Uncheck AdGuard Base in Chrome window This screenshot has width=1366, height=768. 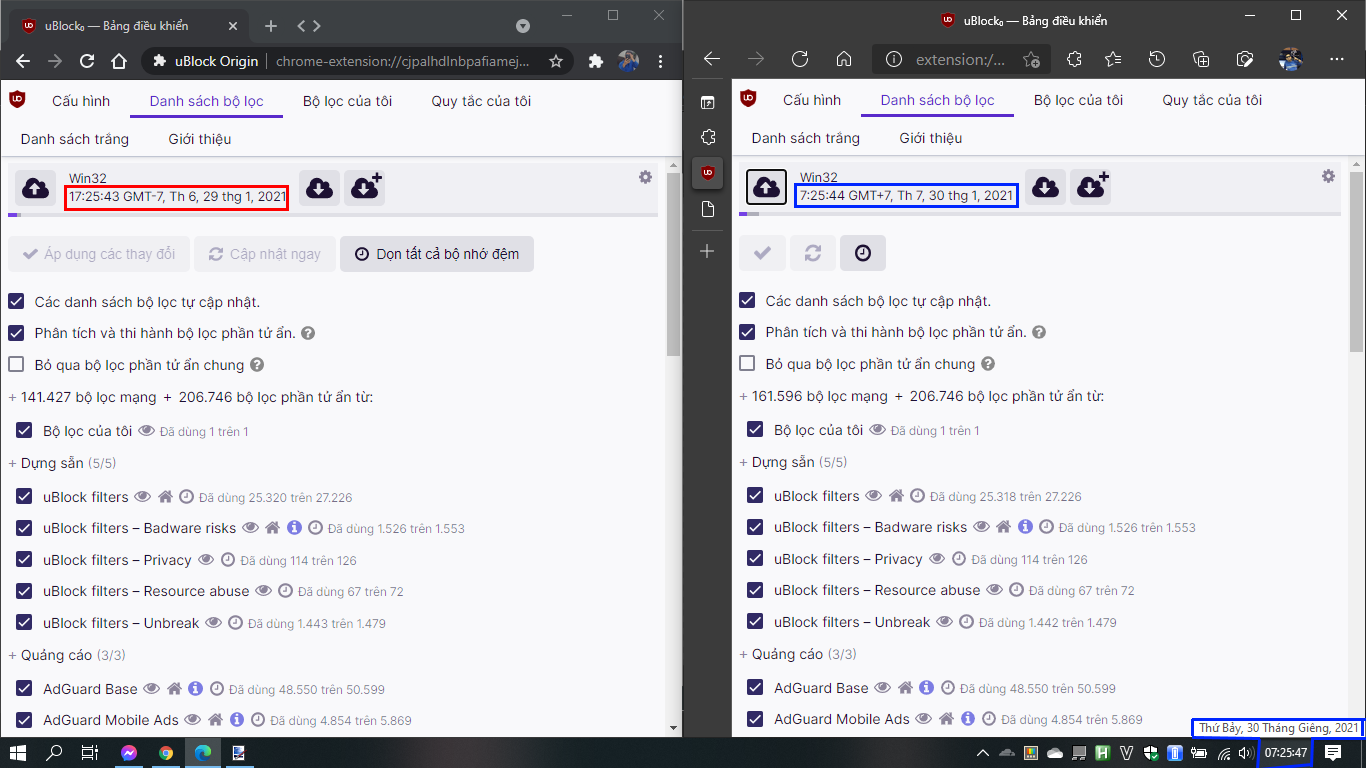point(24,689)
